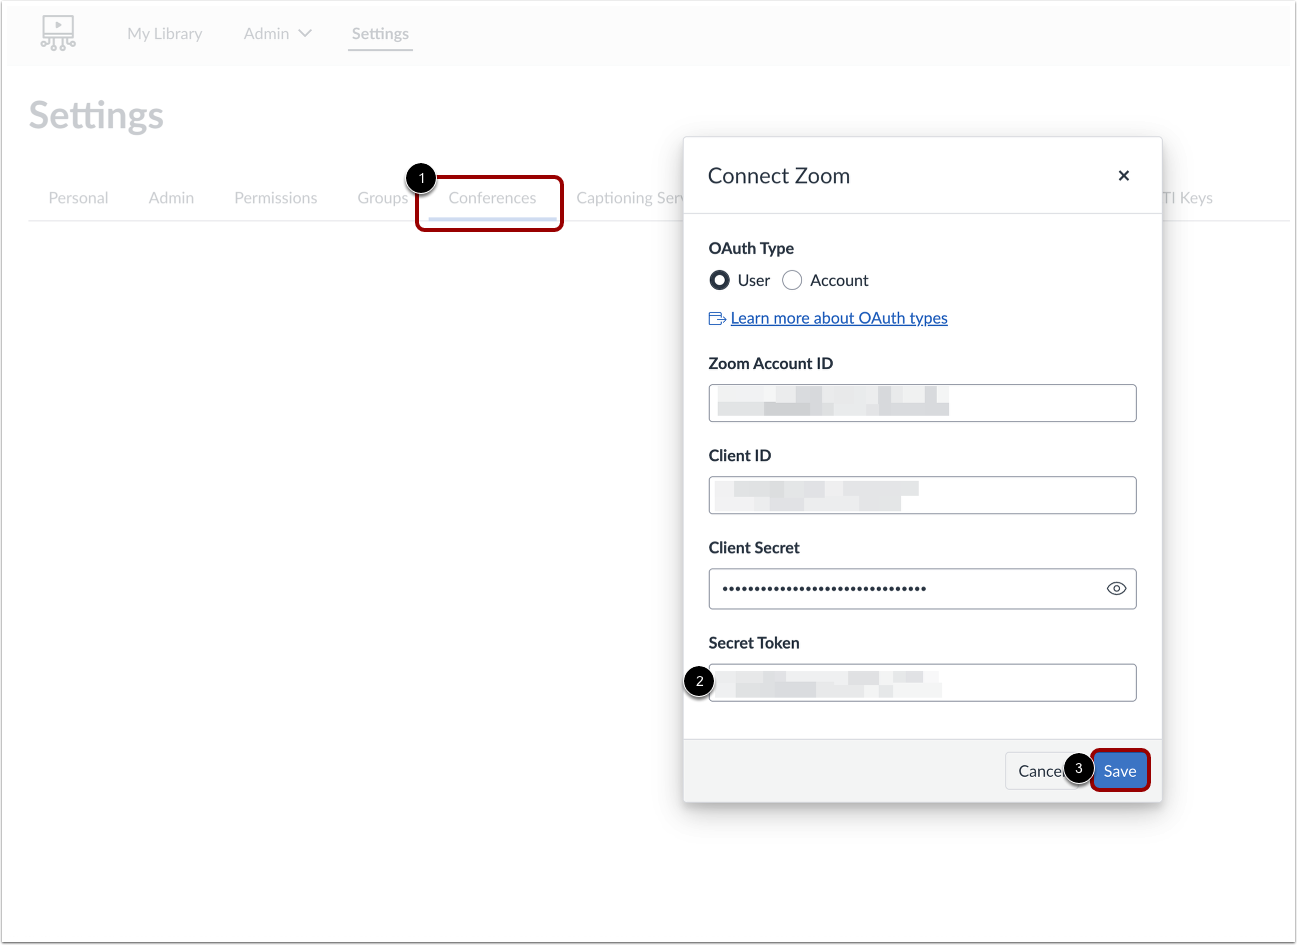Switch to the Permissions tab

(x=275, y=197)
